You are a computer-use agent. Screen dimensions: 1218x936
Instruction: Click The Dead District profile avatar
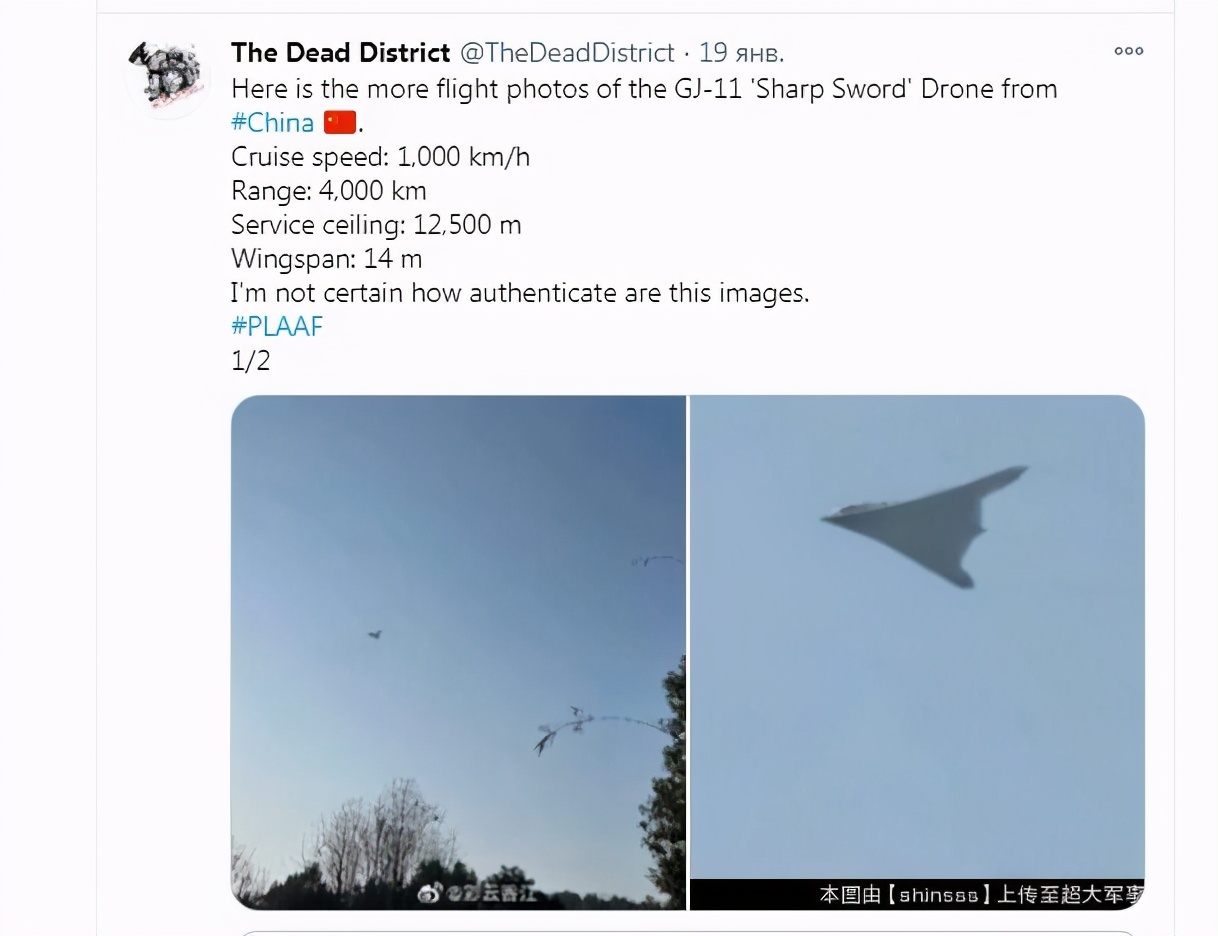pyautogui.click(x=167, y=77)
